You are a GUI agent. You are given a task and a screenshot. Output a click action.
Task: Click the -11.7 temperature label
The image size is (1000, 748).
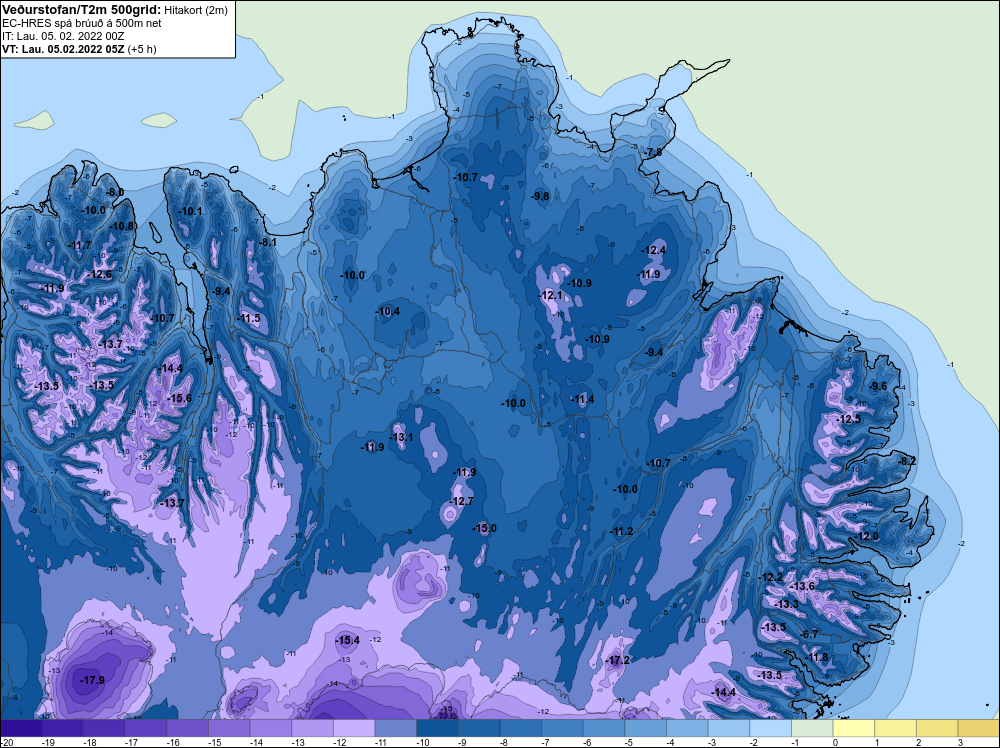pos(79,245)
